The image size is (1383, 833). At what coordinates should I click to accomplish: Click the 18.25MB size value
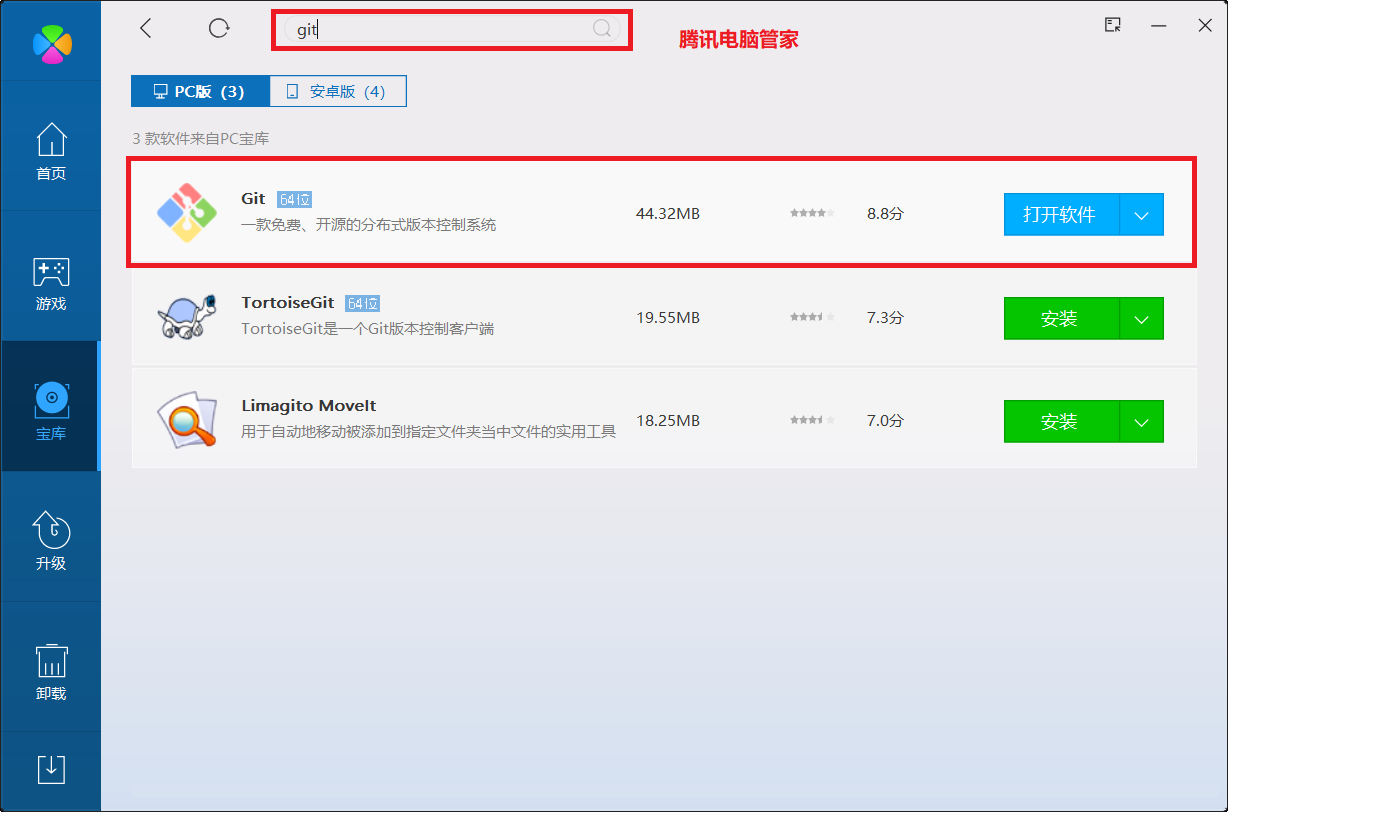[x=668, y=421]
